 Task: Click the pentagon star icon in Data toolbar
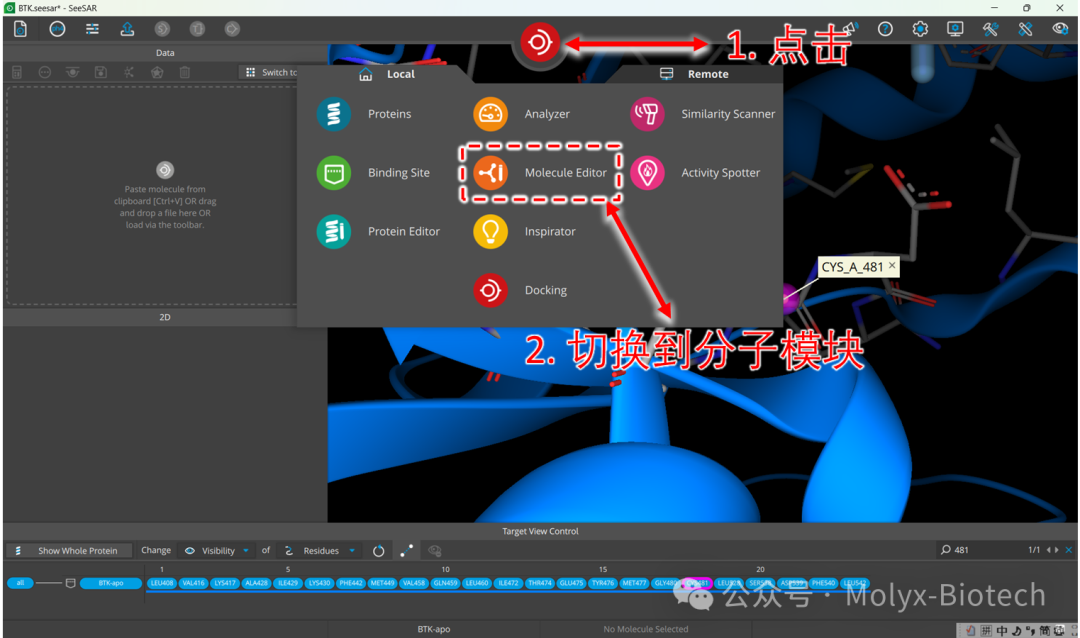click(x=157, y=72)
